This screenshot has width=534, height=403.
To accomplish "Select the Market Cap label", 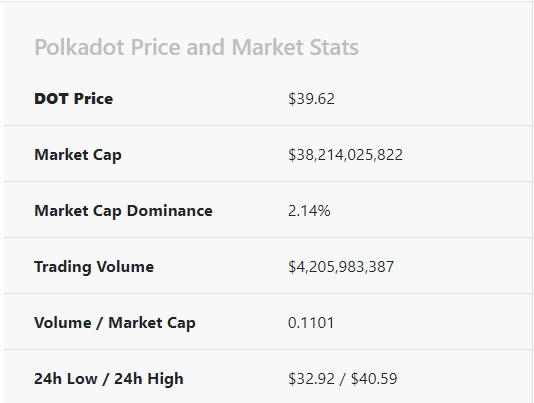I will [78, 155].
